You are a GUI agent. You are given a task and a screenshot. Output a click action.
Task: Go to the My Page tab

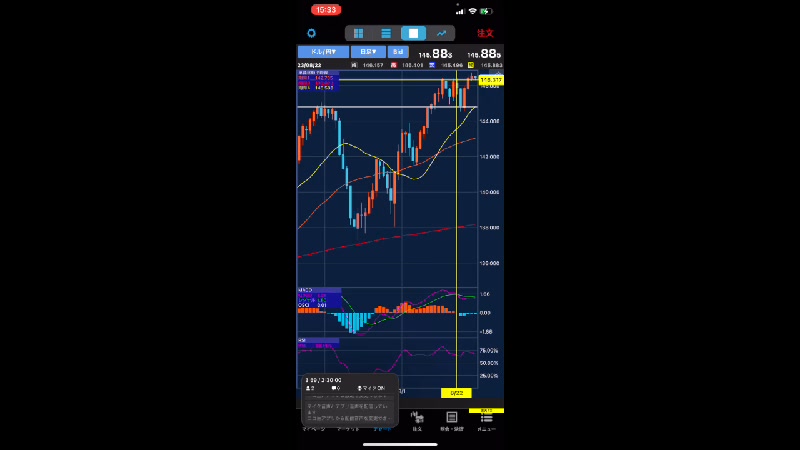pos(314,427)
